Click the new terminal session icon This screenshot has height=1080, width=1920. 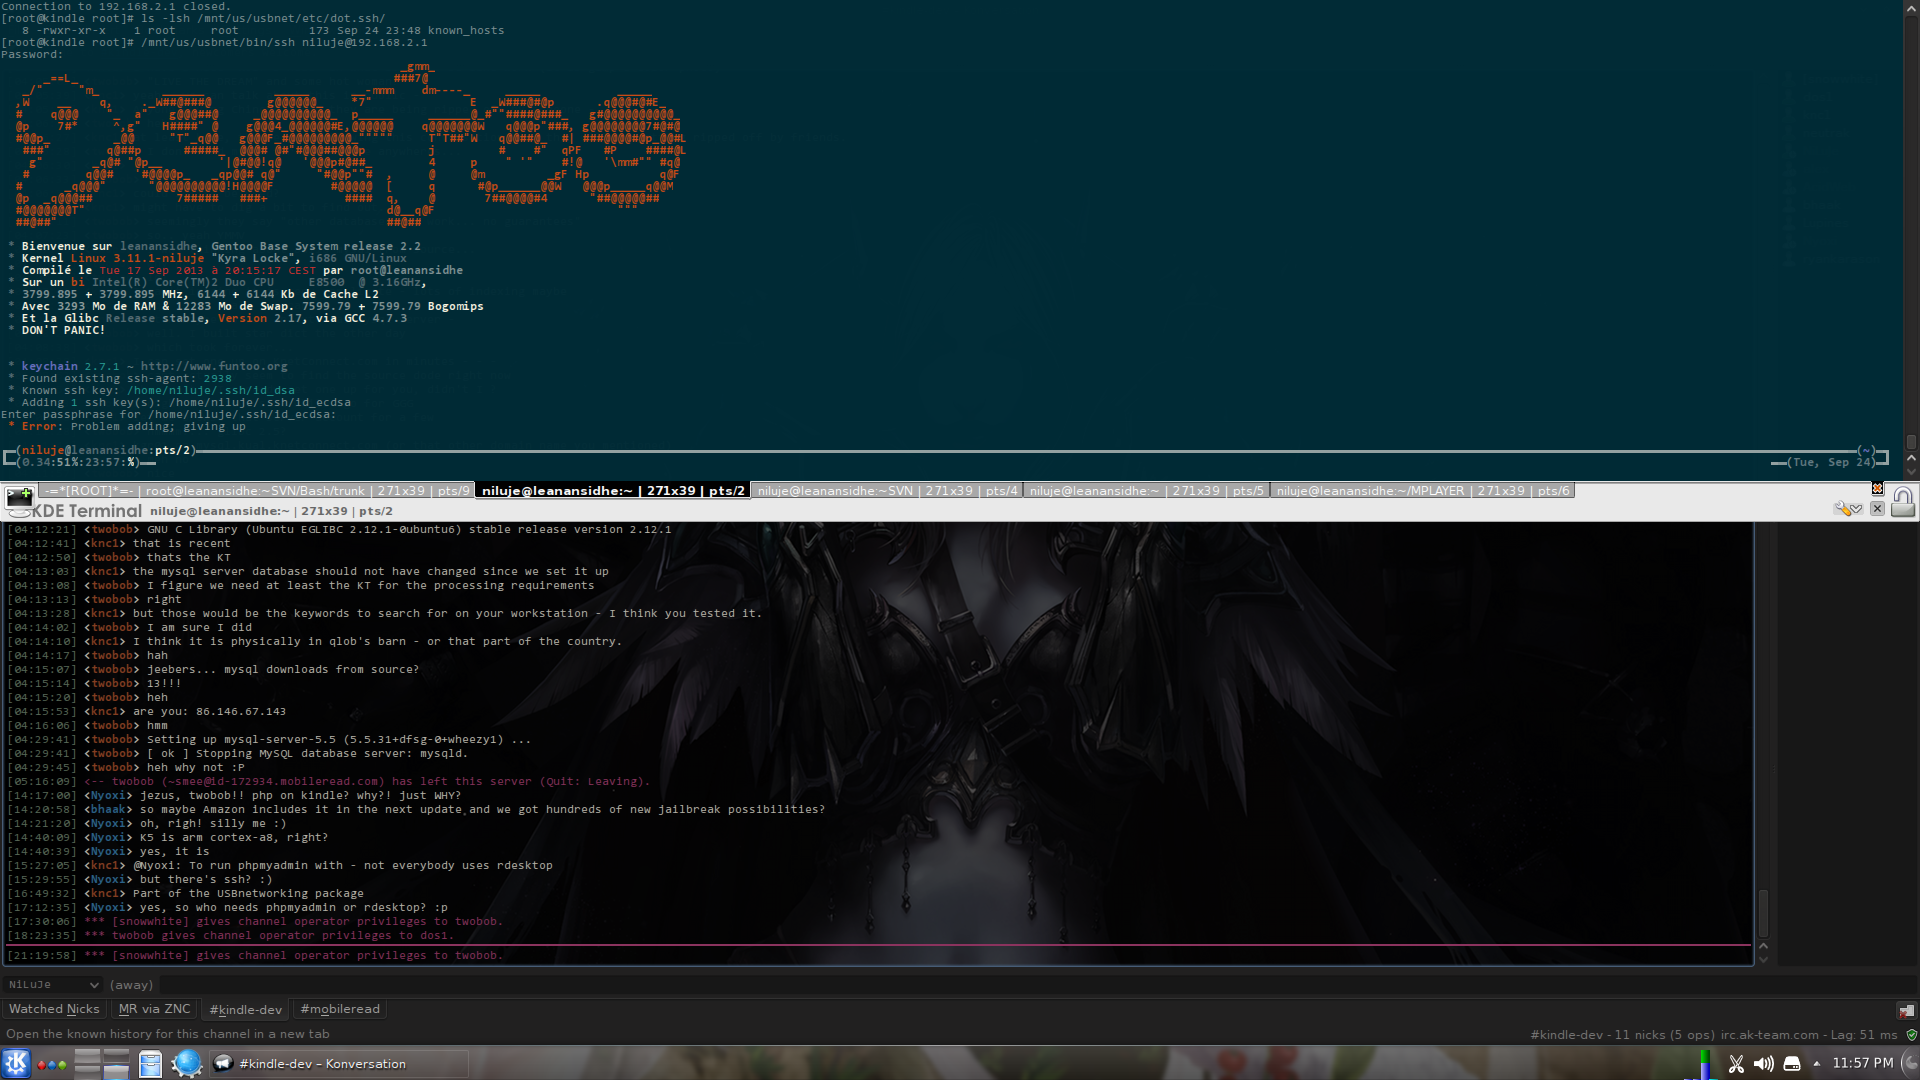(x=19, y=497)
